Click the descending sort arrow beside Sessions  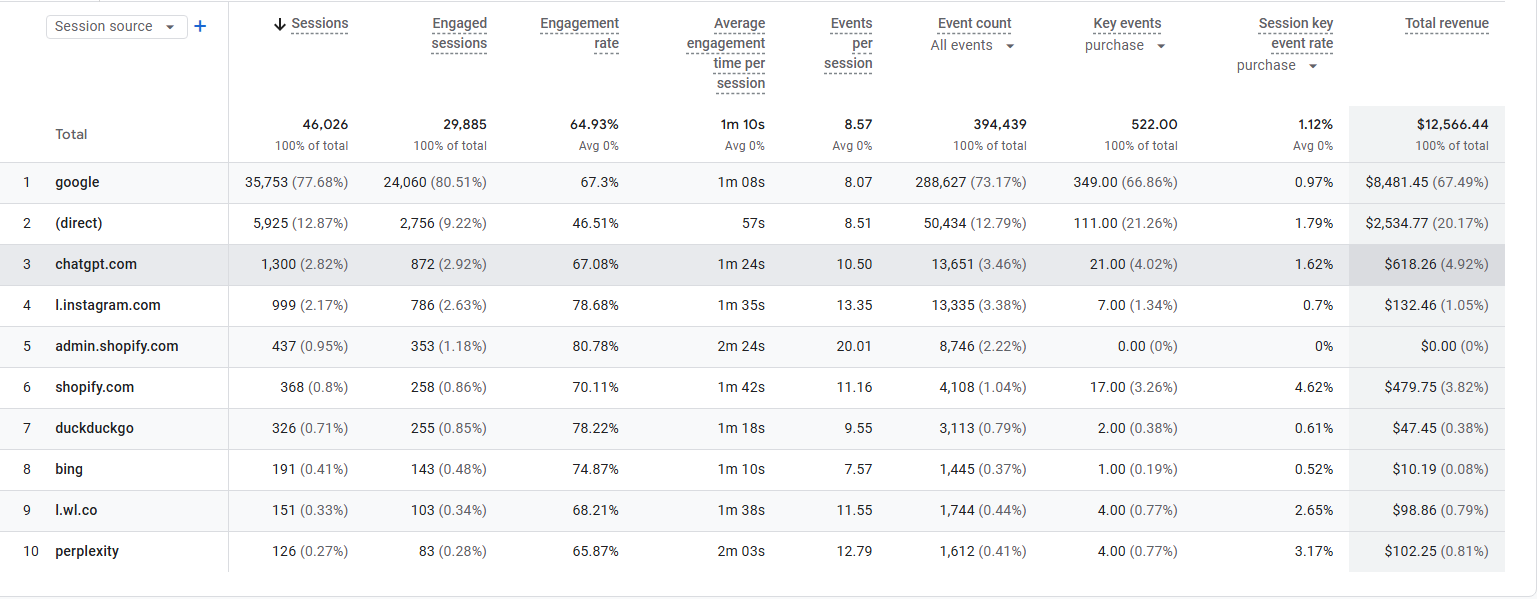point(280,24)
